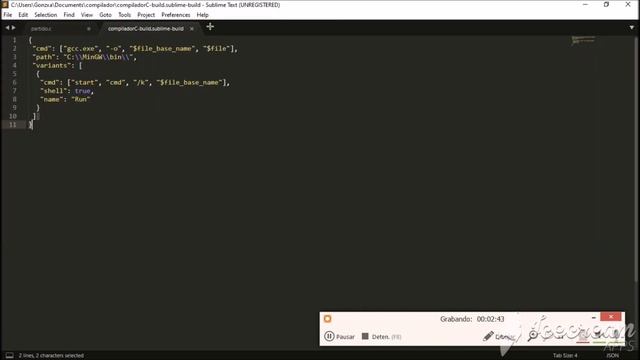This screenshot has height=360, width=640.
Task: Click line number 11 in gutter
Action: (x=13, y=124)
